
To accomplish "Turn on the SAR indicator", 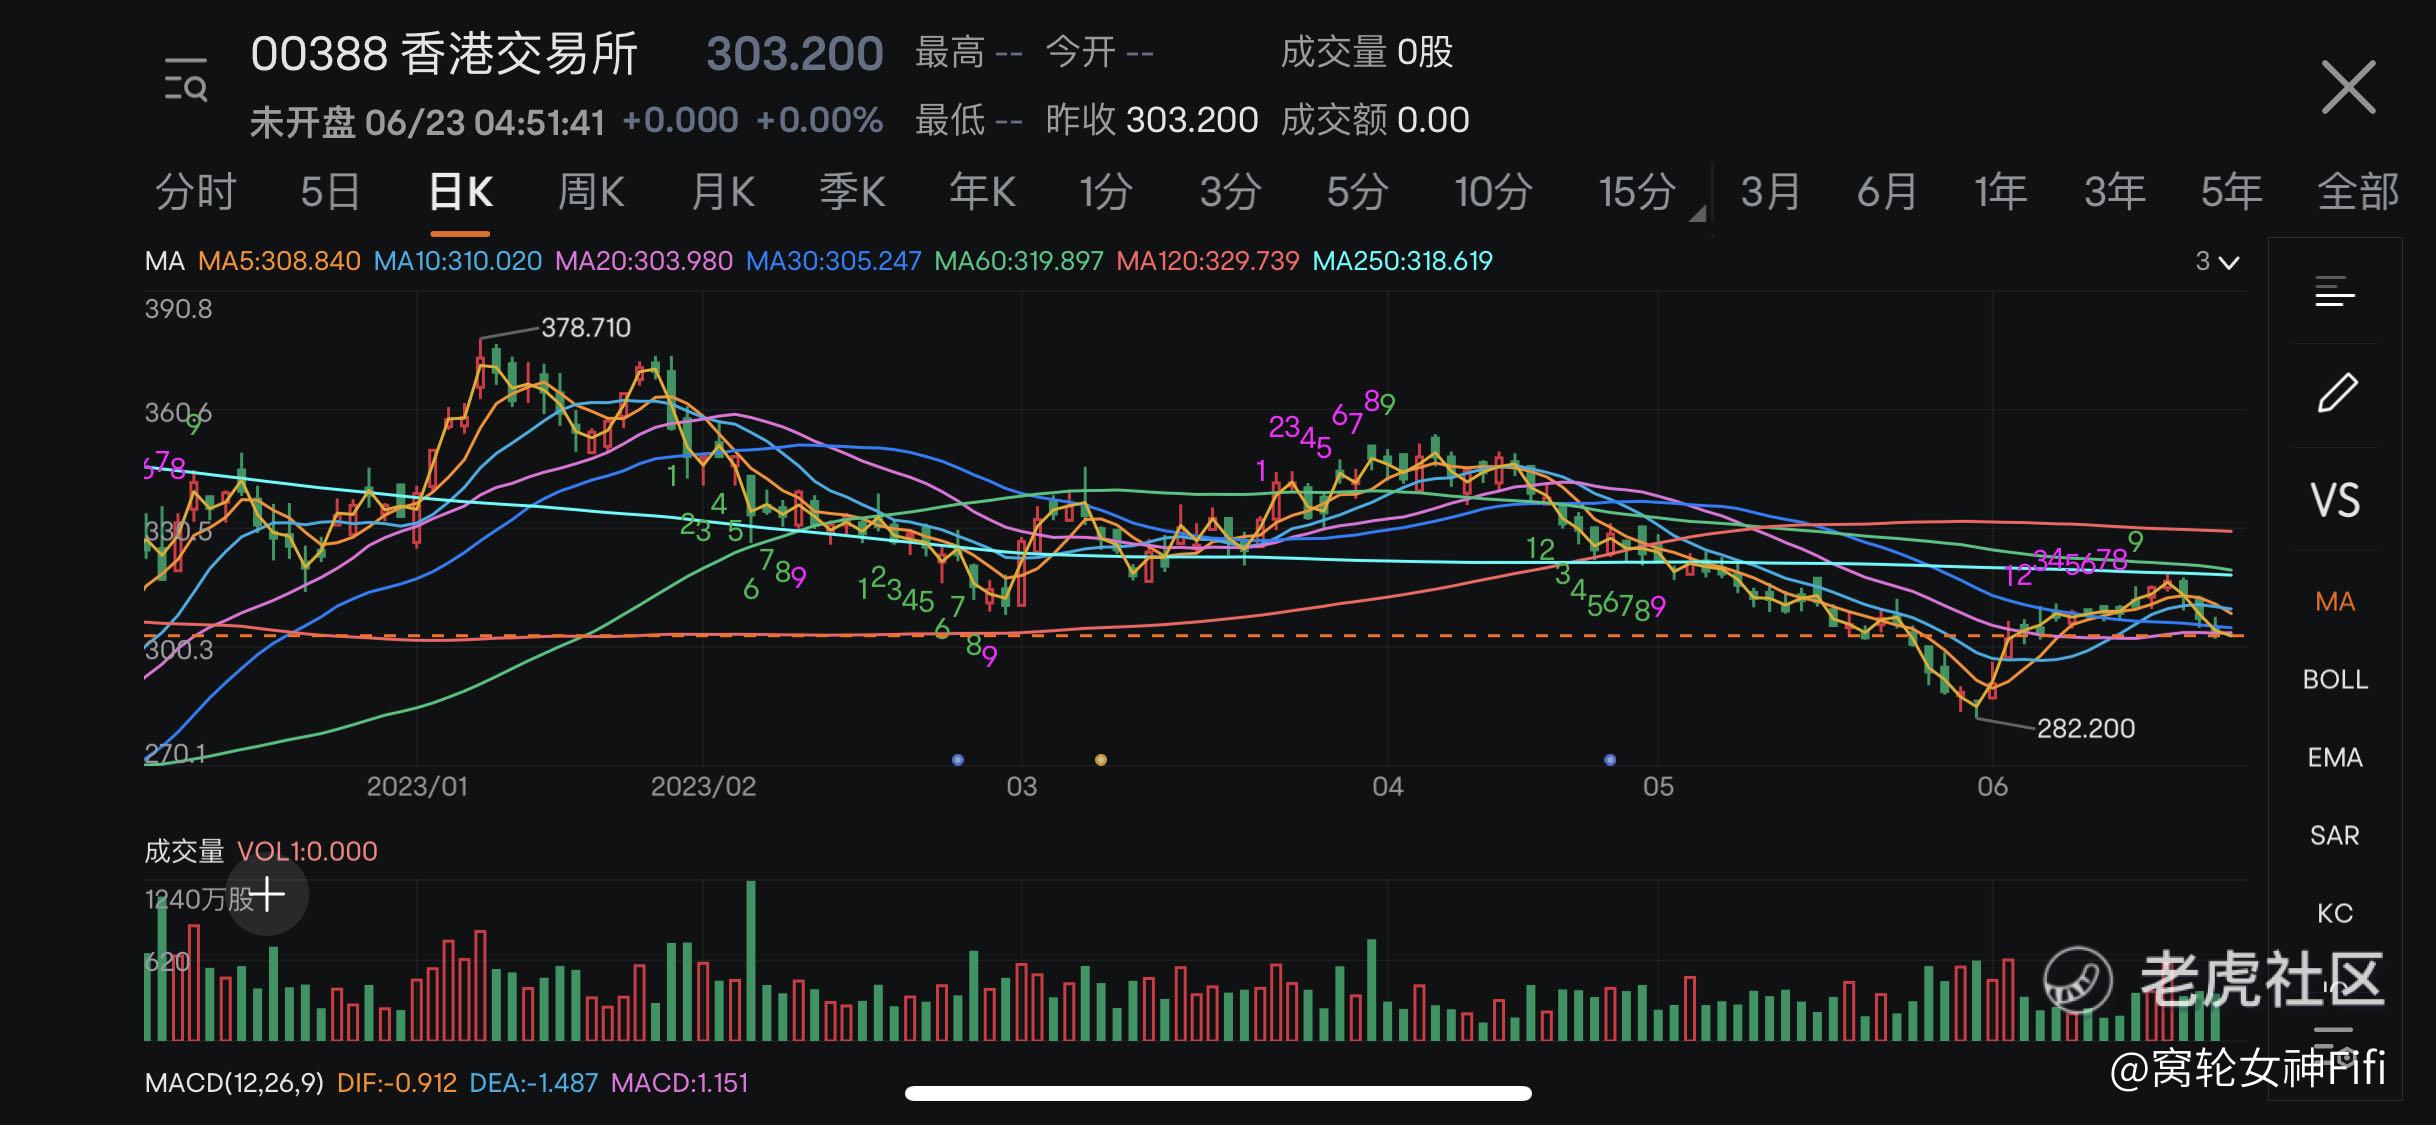I will click(2335, 836).
